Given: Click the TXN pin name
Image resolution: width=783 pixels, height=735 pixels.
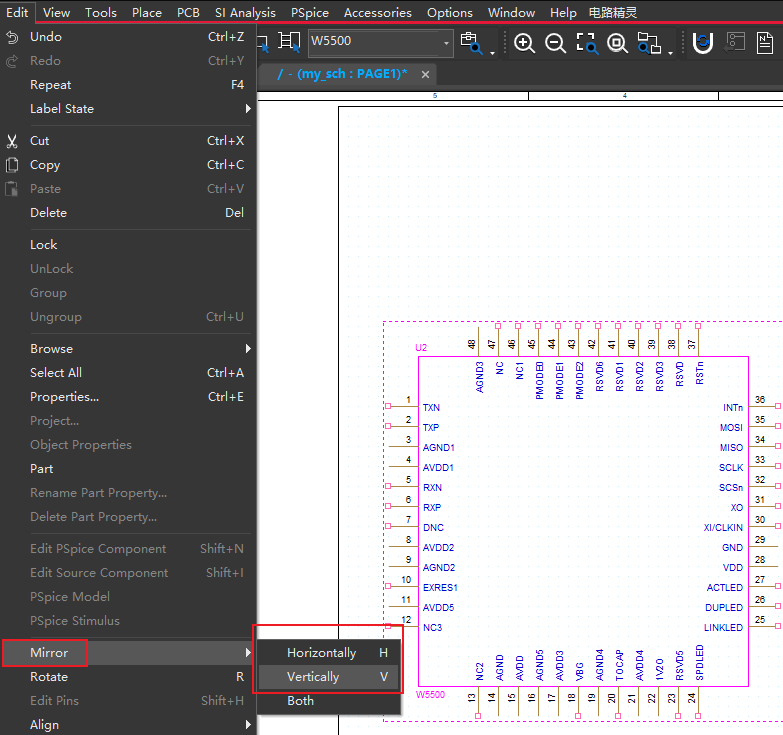Looking at the screenshot, I should click(x=431, y=407).
